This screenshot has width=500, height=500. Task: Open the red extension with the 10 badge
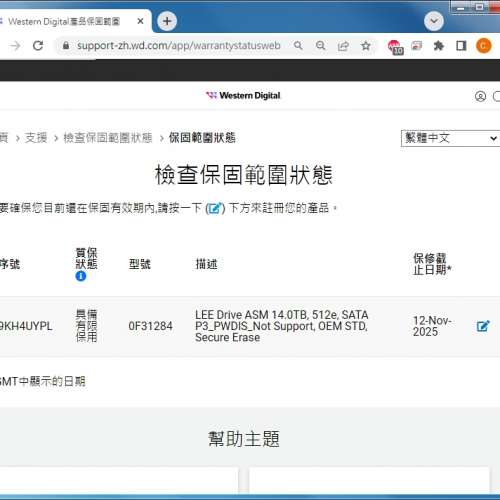point(395,46)
